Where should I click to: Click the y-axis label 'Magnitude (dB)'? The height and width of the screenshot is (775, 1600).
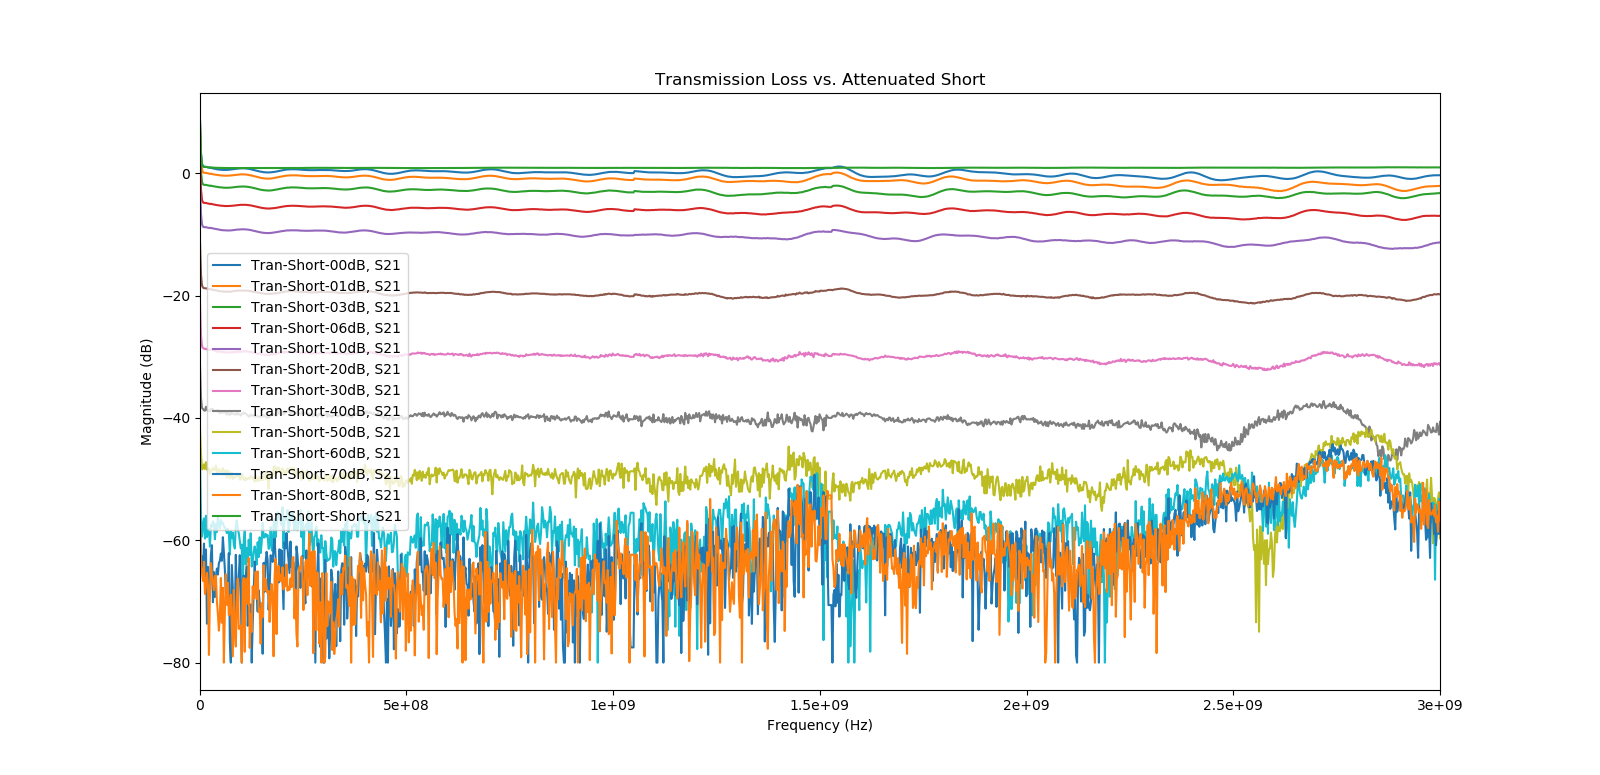coord(147,392)
